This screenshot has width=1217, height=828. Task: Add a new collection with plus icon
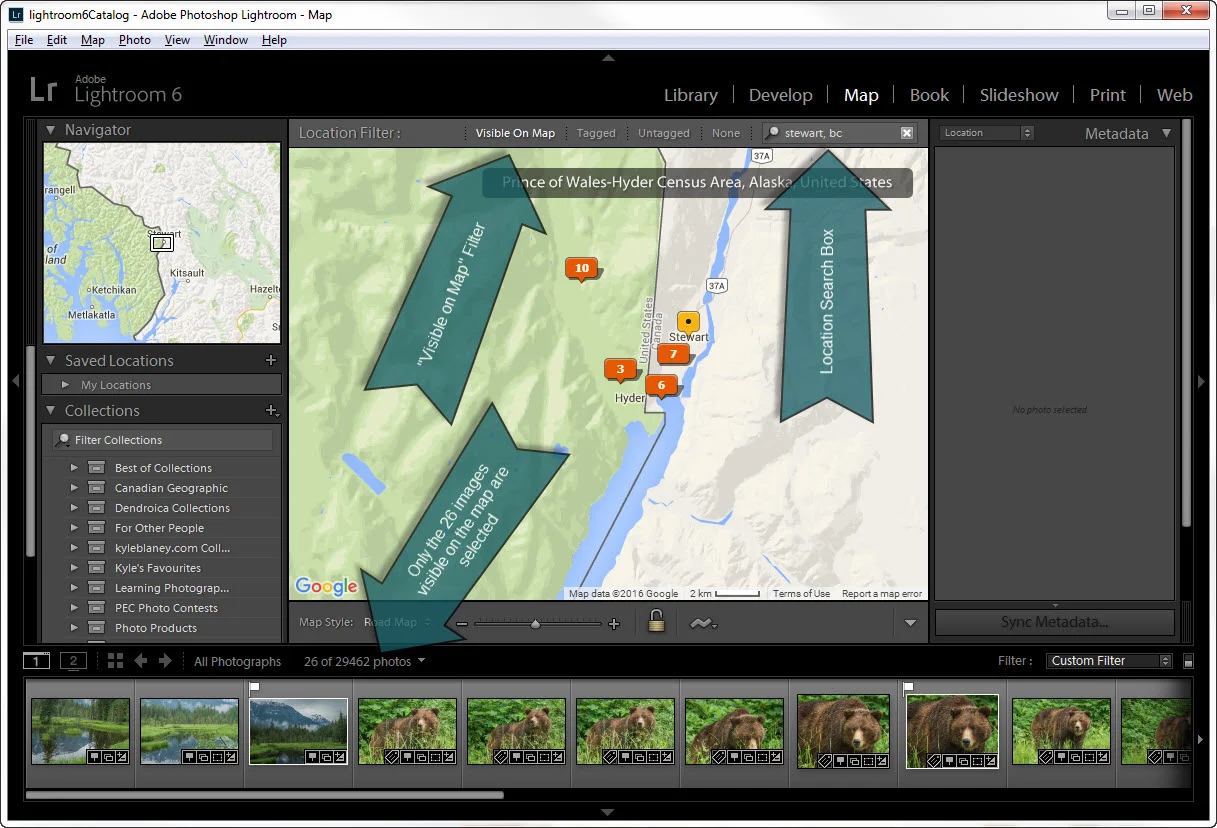point(270,410)
